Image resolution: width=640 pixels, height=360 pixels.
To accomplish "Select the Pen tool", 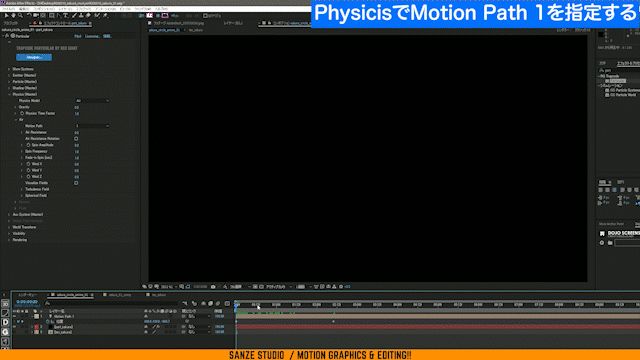I will pyautogui.click(x=59, y=16).
